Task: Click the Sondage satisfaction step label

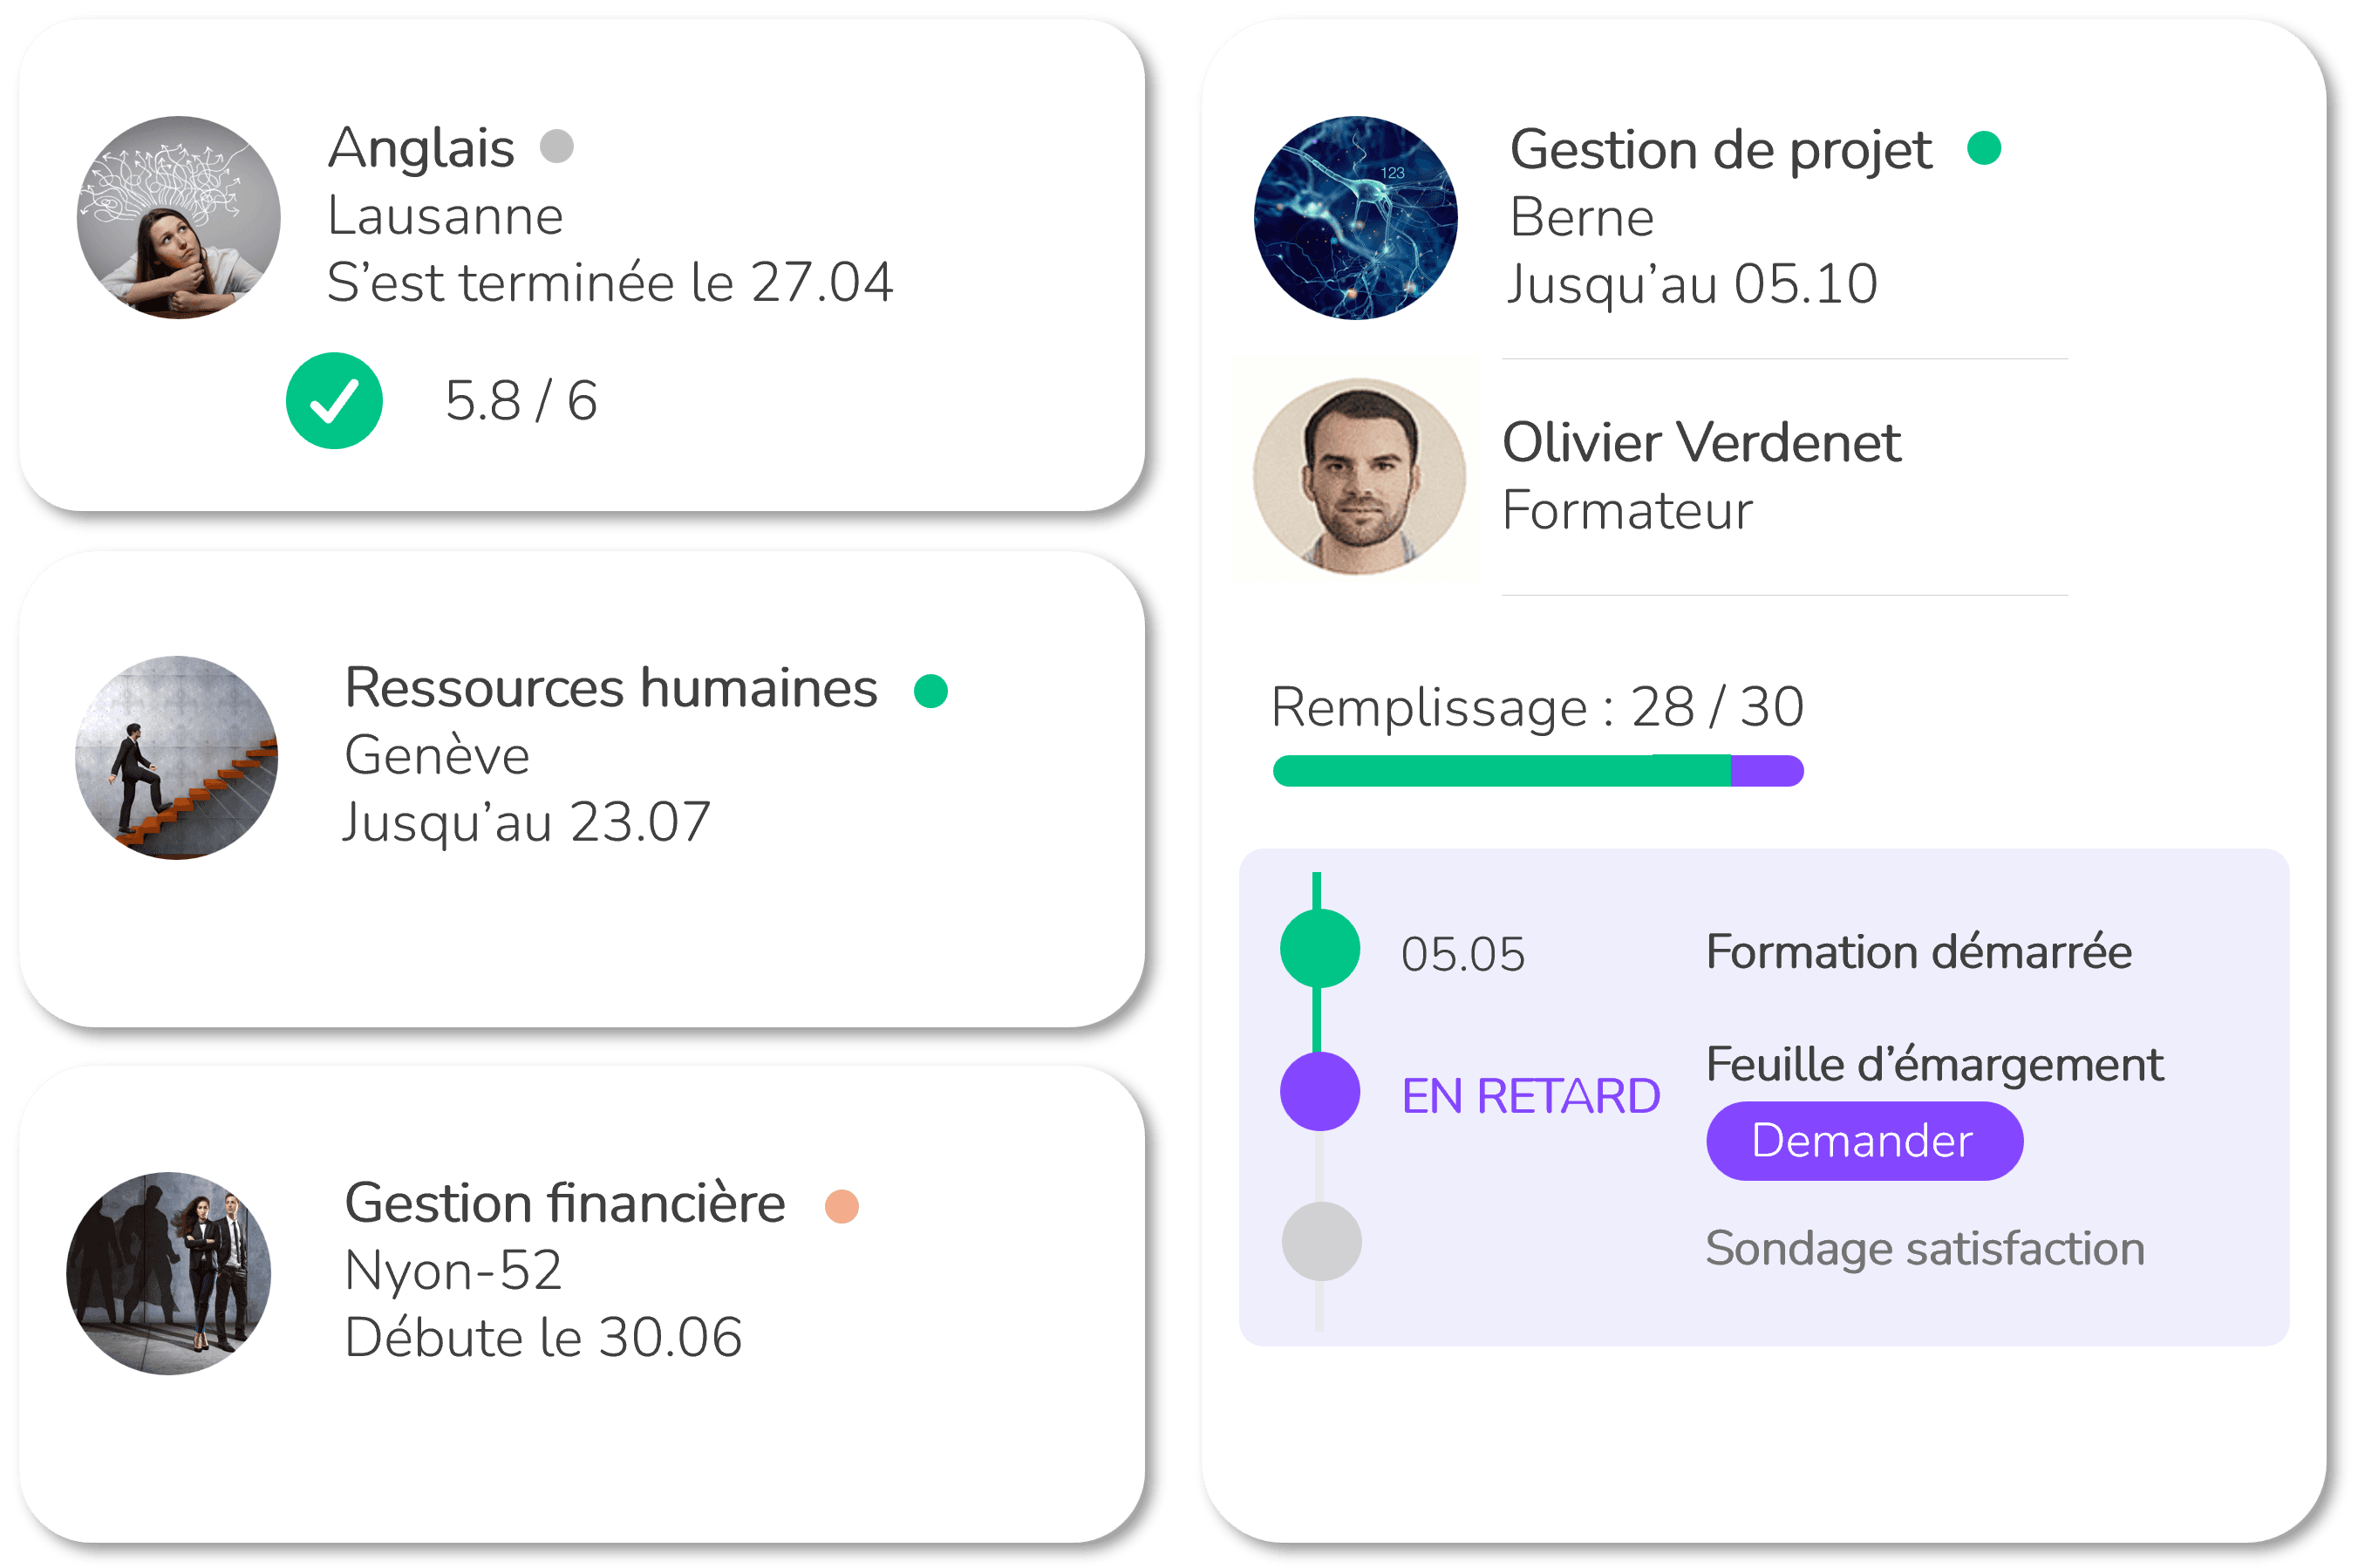Action: click(1925, 1249)
